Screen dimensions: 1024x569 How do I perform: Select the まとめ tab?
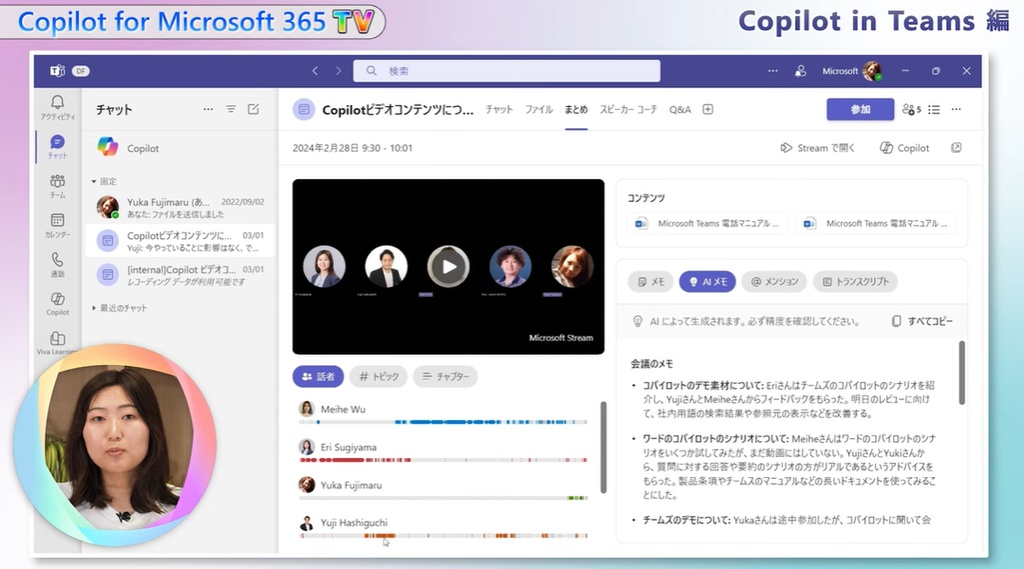point(576,109)
